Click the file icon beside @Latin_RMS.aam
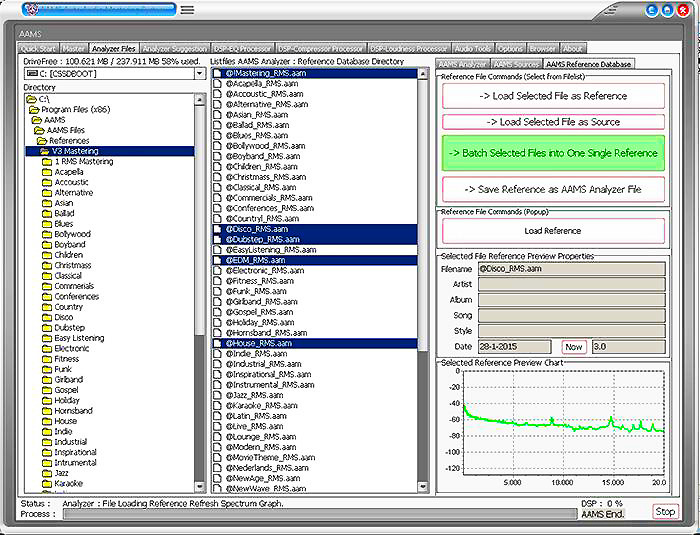Image resolution: width=700 pixels, height=535 pixels. (217, 416)
